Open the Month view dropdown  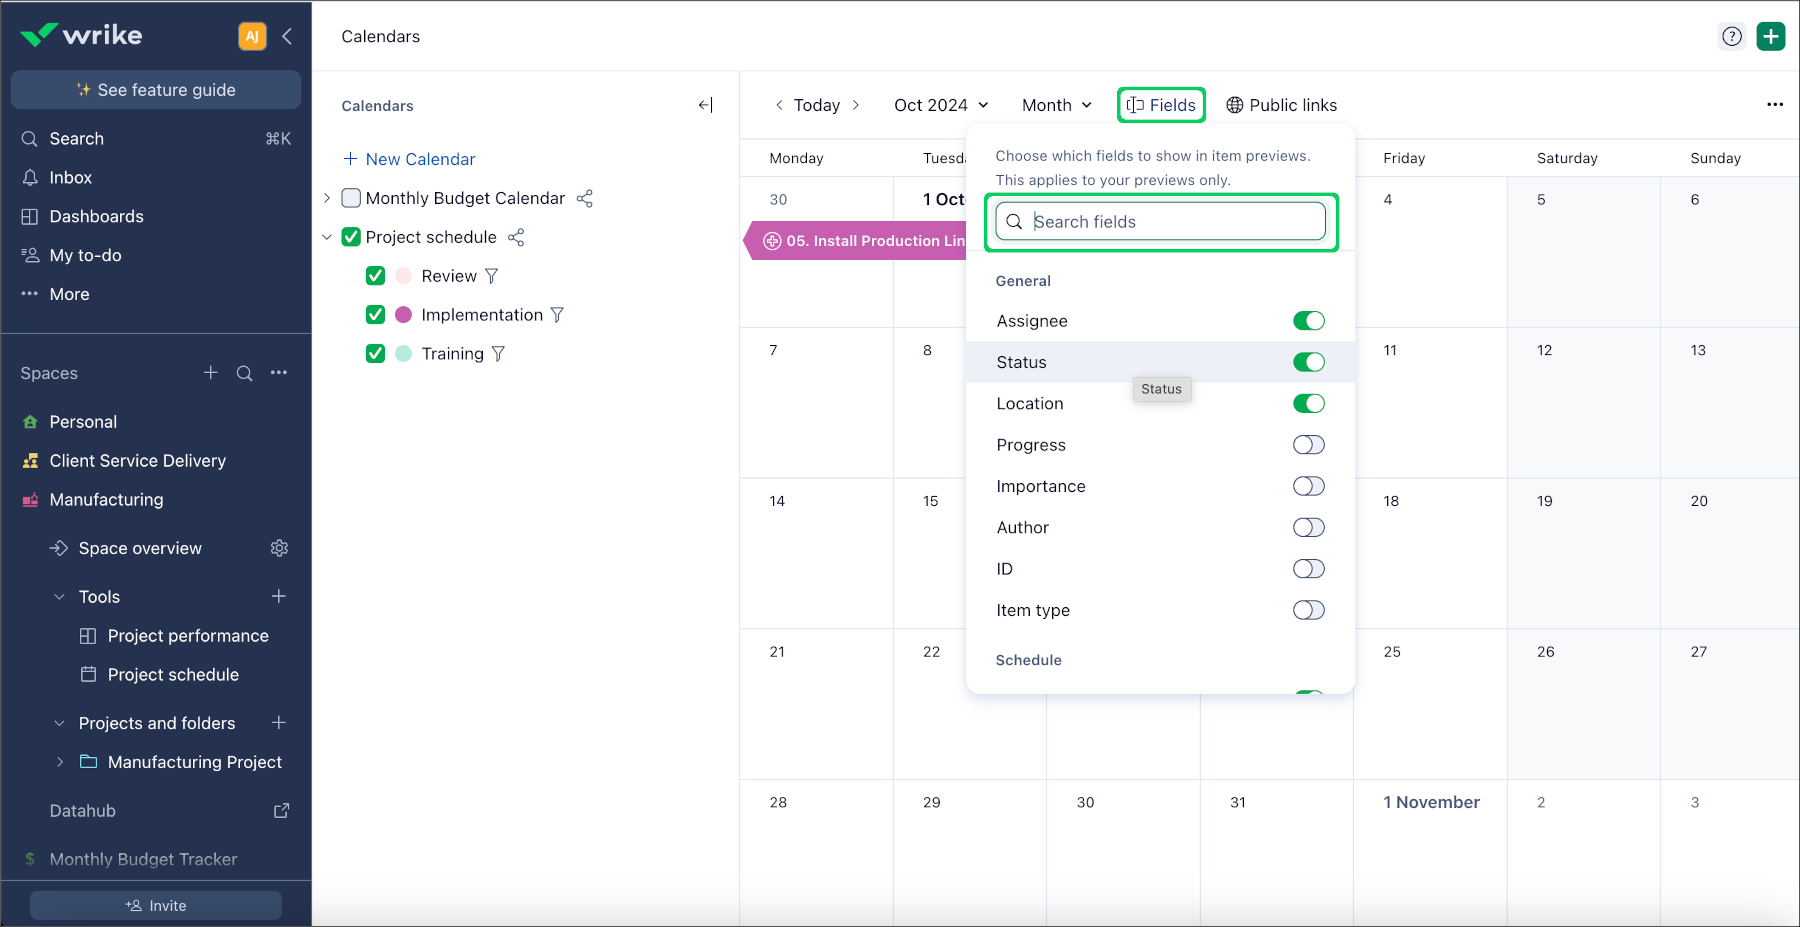pyautogui.click(x=1056, y=105)
